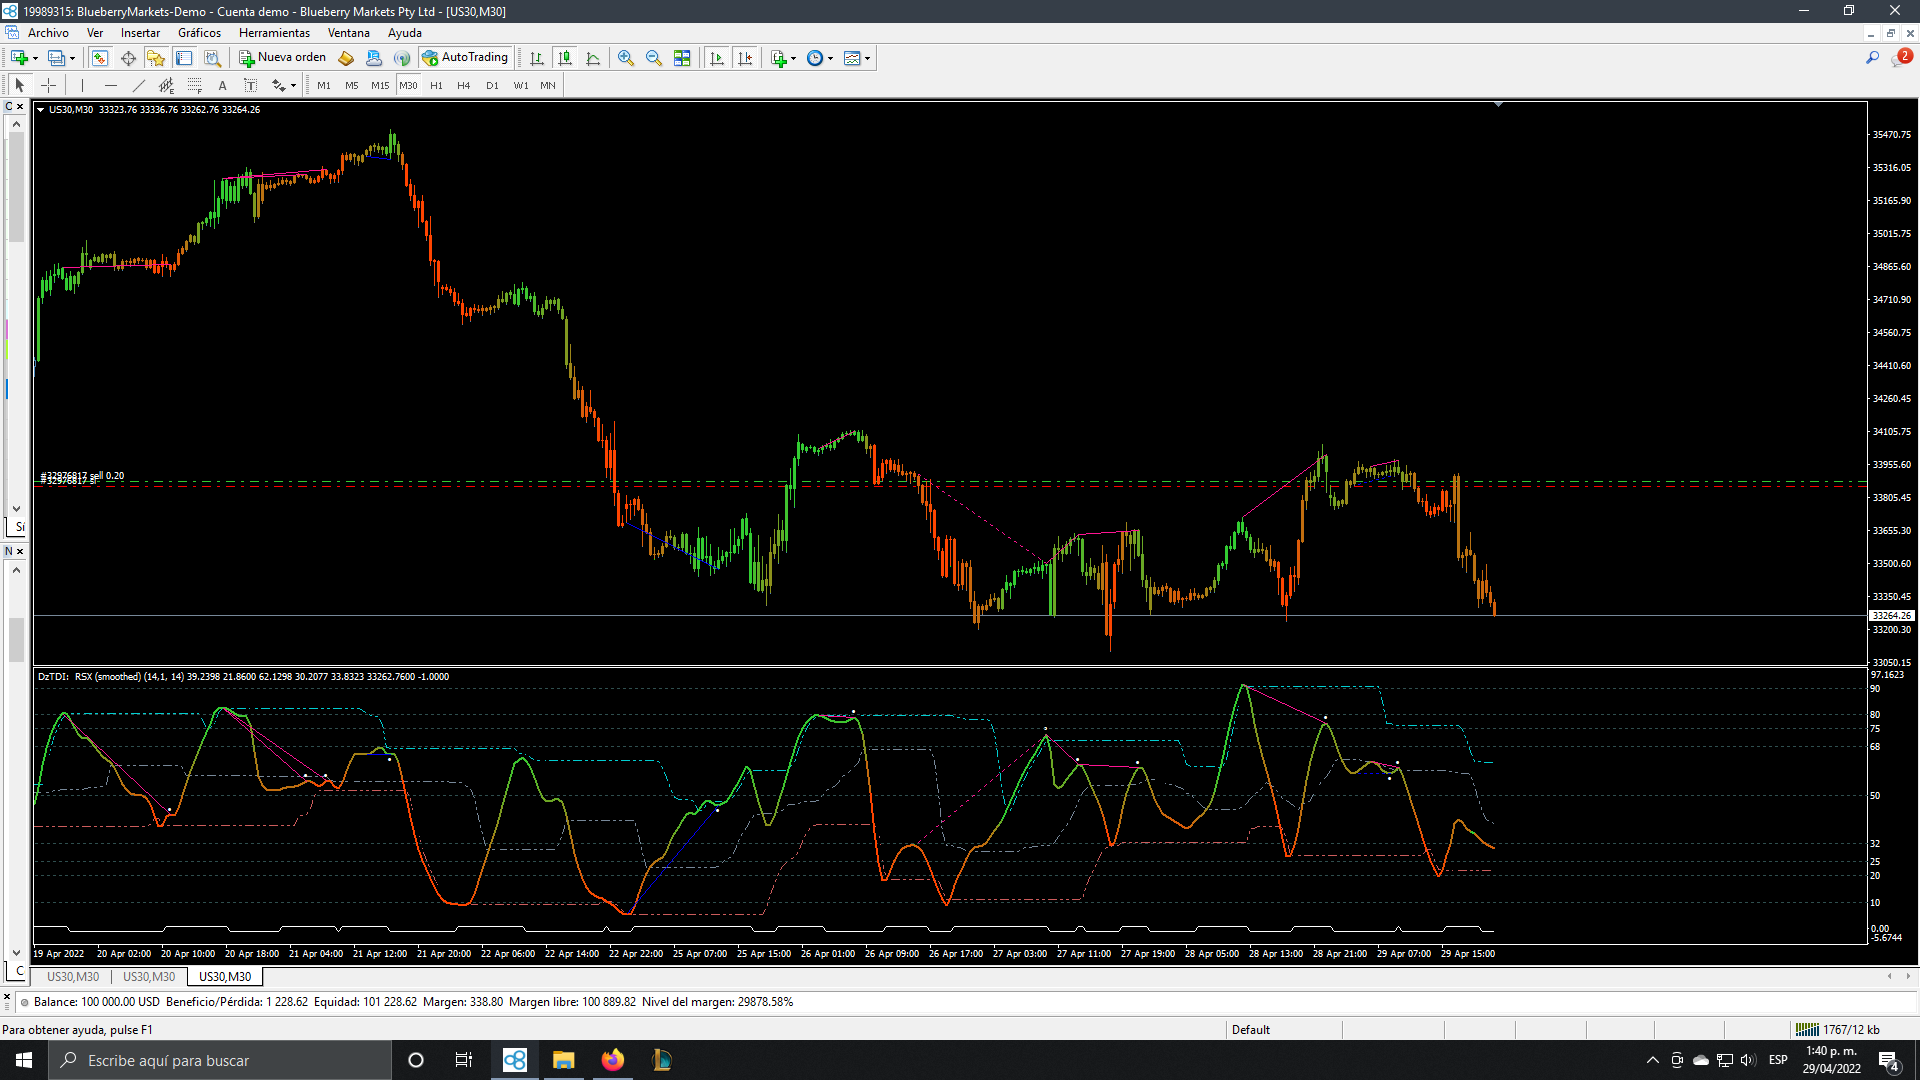This screenshot has height=1080, width=1920.
Task: Select the H4 timeframe
Action: click(x=463, y=86)
